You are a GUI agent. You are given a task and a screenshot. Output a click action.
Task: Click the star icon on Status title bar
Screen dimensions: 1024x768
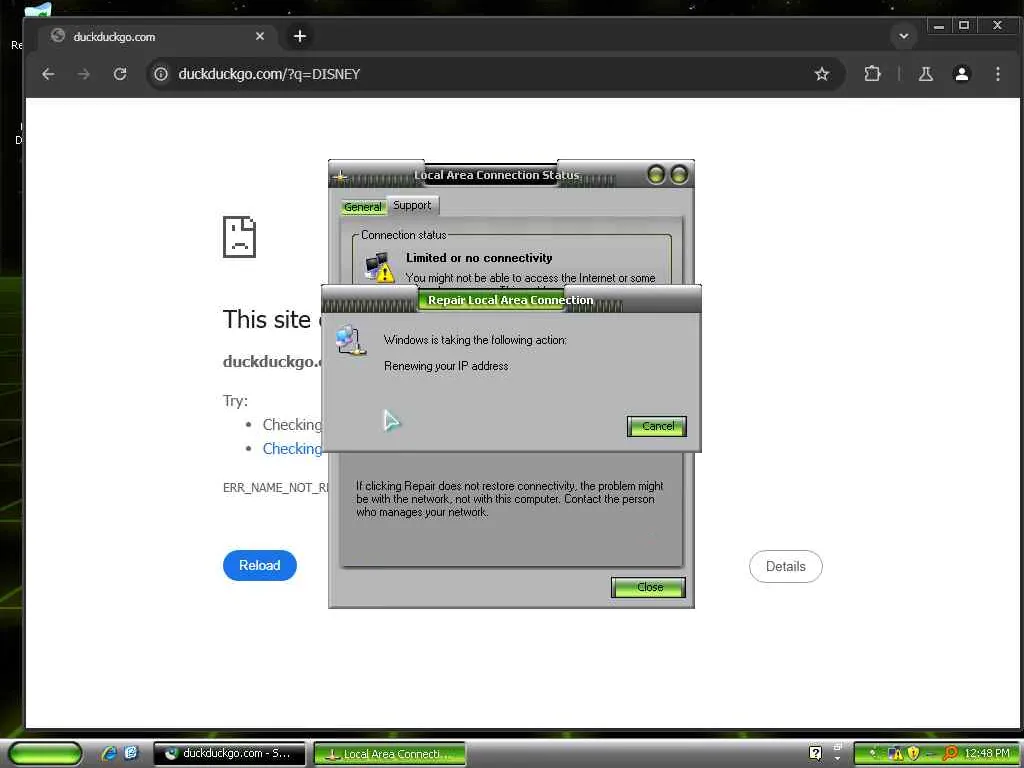(340, 176)
